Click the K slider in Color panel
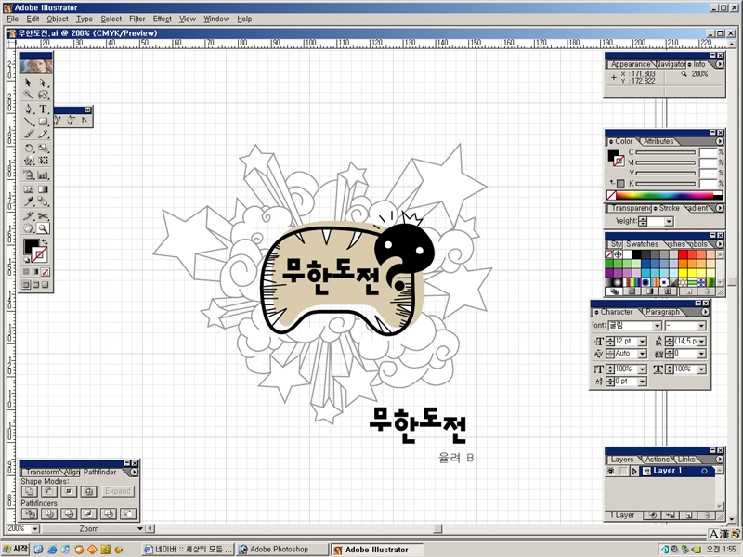The image size is (743, 557). (666, 183)
